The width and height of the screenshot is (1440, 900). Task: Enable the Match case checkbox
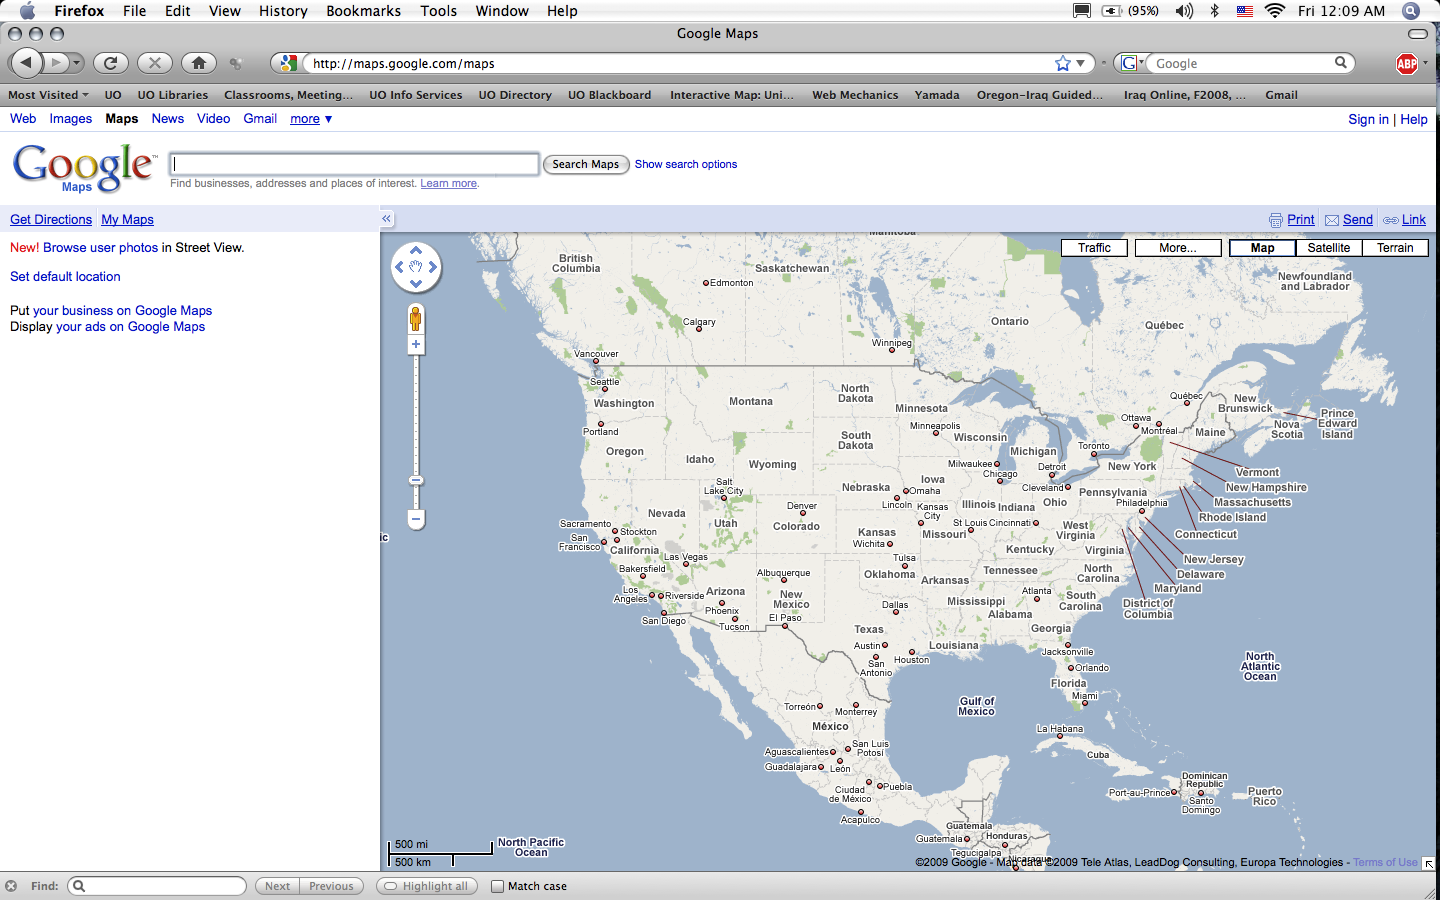pyautogui.click(x=497, y=886)
